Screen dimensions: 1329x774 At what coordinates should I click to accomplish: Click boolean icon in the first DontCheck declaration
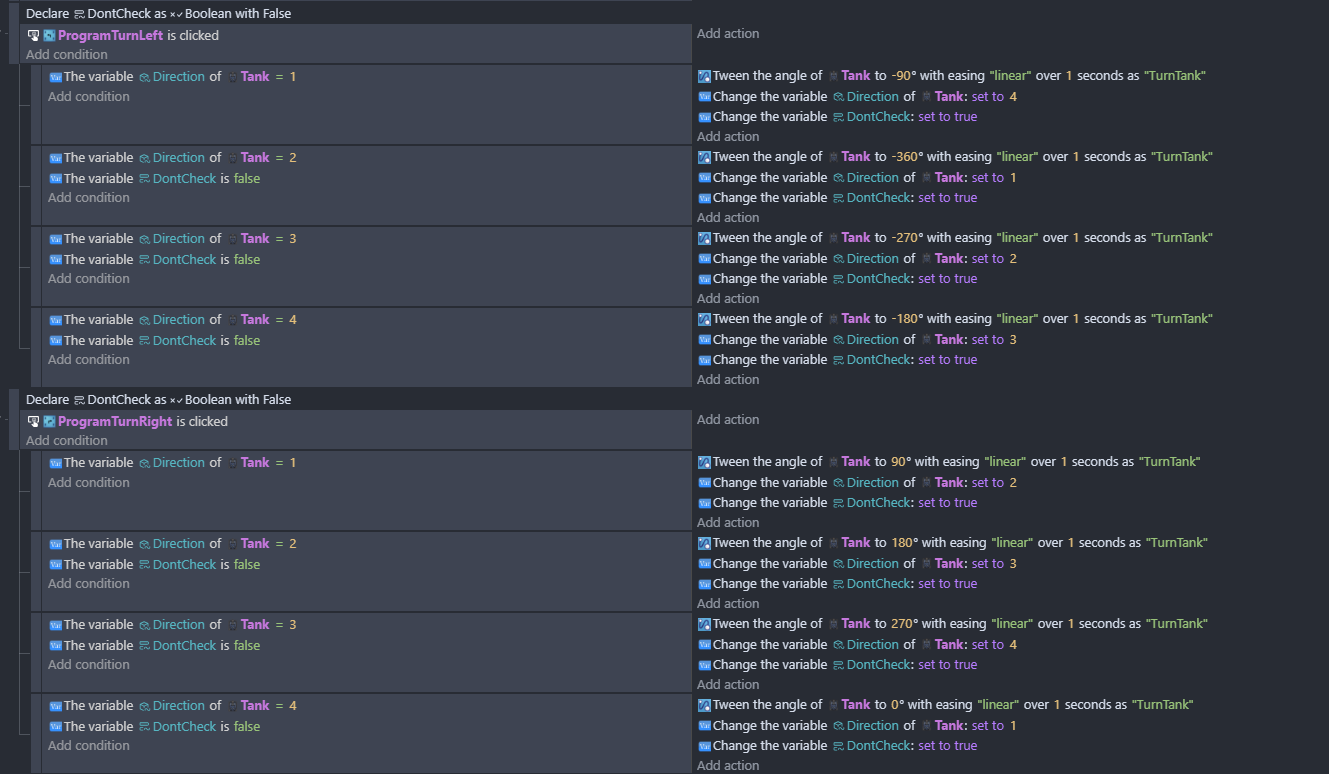176,14
